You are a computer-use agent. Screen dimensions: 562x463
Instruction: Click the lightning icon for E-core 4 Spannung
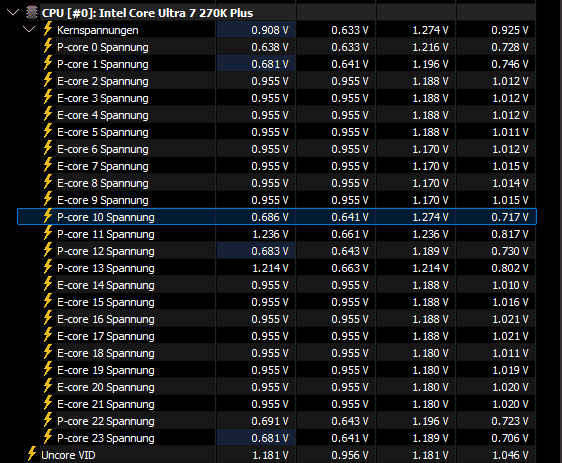click(x=48, y=114)
